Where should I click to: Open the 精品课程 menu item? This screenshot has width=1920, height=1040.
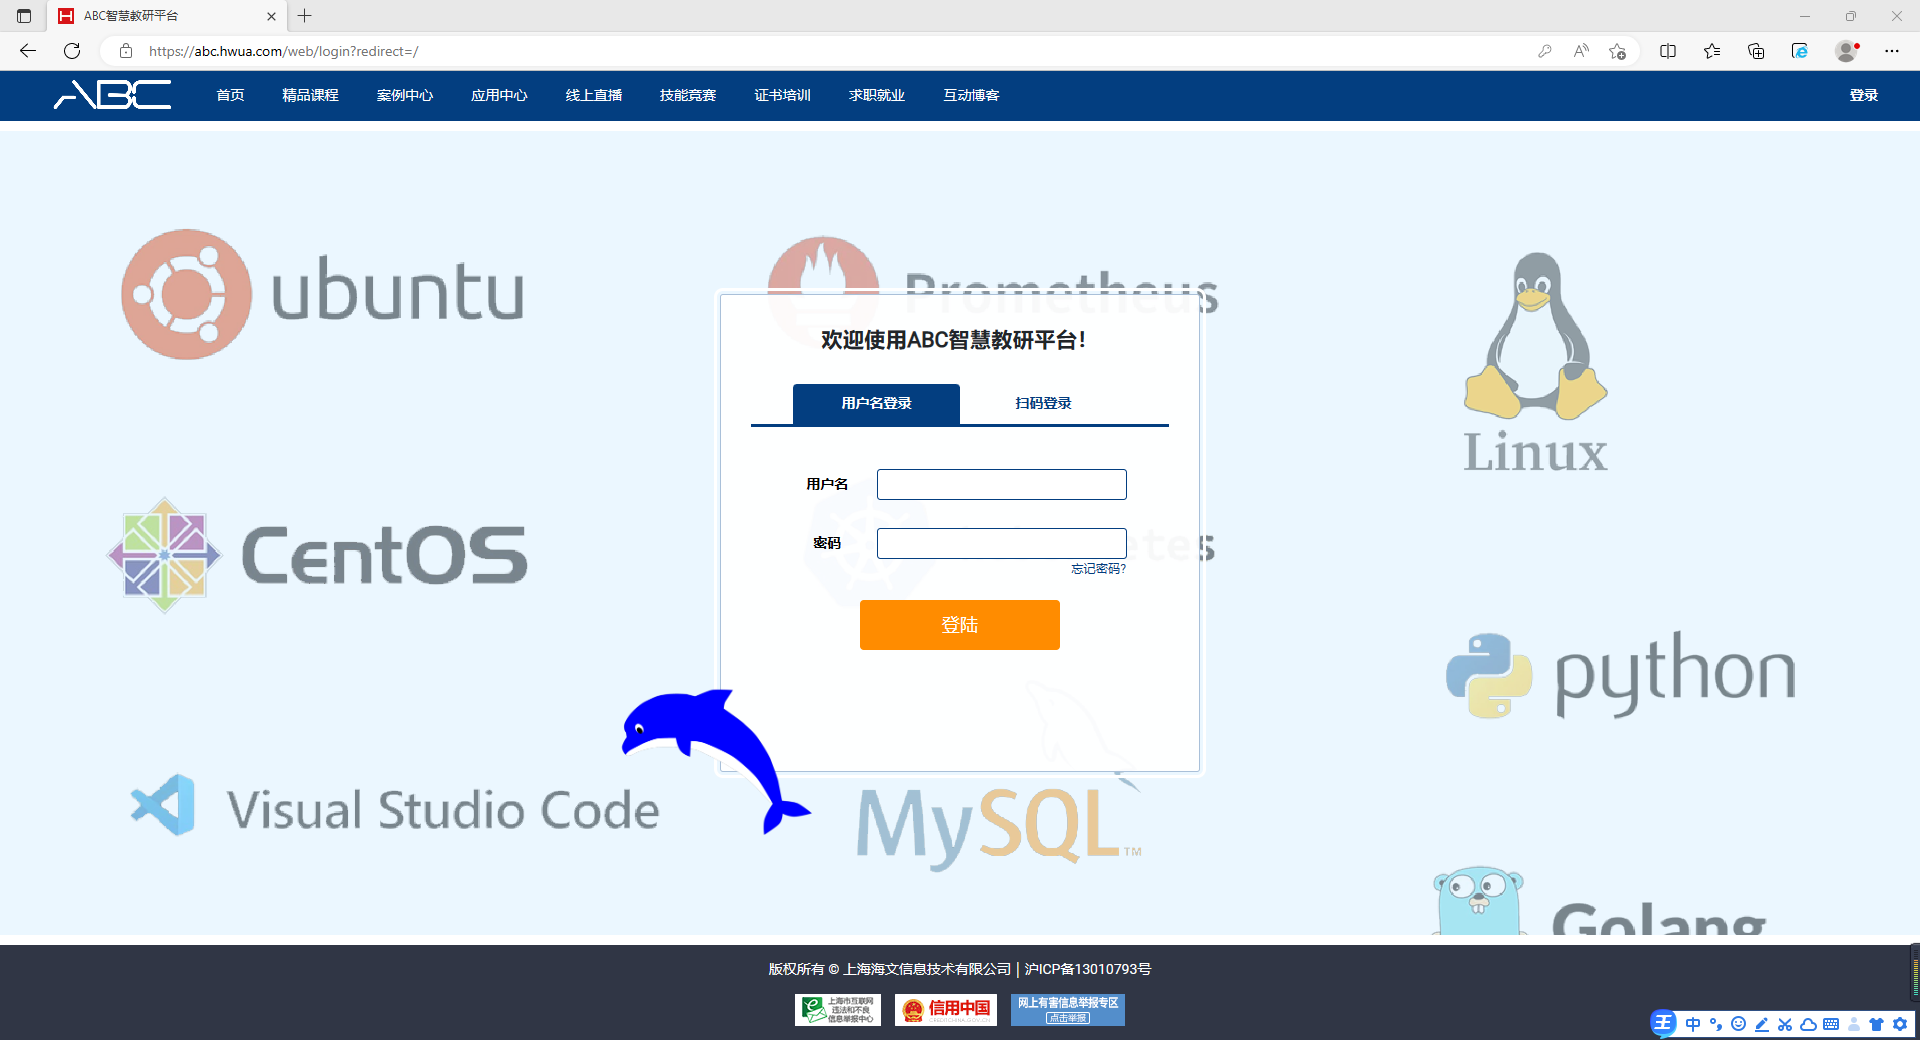click(311, 95)
